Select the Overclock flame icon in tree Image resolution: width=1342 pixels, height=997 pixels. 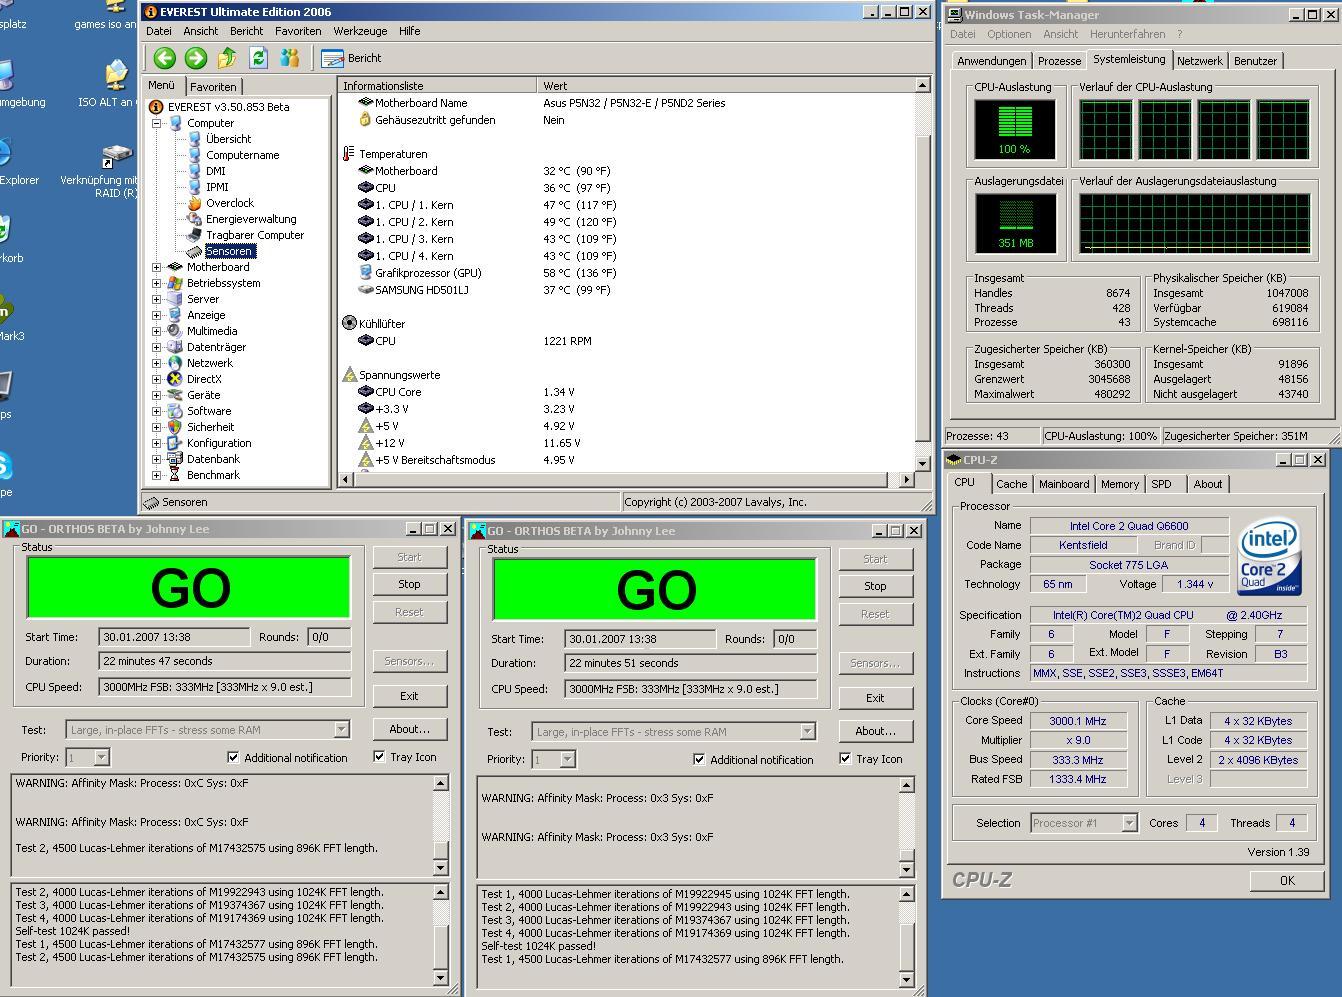click(194, 203)
